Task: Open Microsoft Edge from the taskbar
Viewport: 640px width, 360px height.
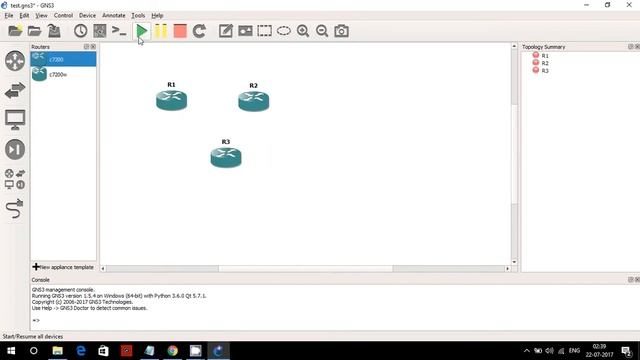Action: pyautogui.click(x=81, y=351)
